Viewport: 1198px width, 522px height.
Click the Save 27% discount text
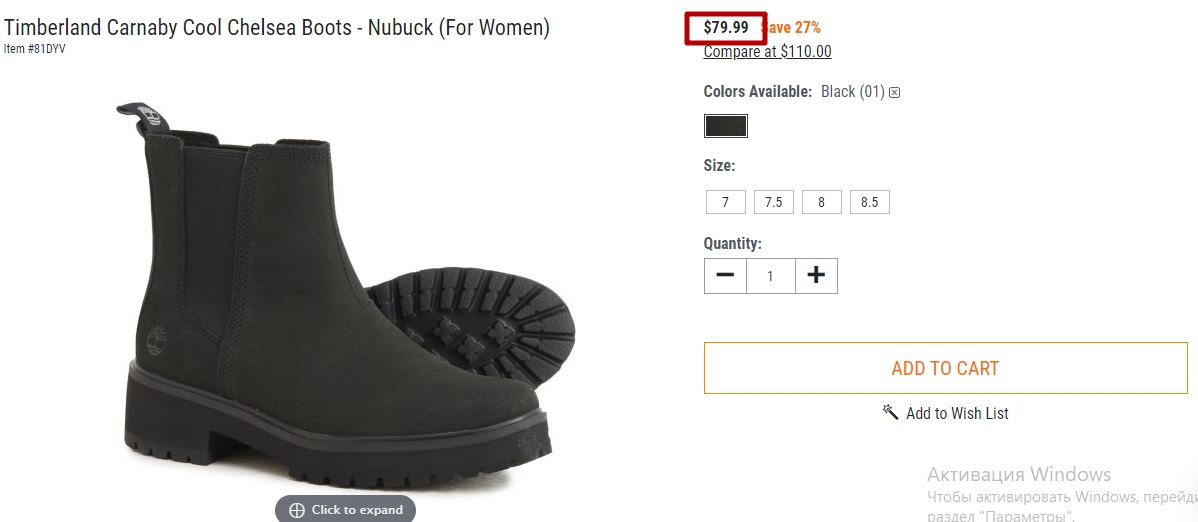pos(792,28)
